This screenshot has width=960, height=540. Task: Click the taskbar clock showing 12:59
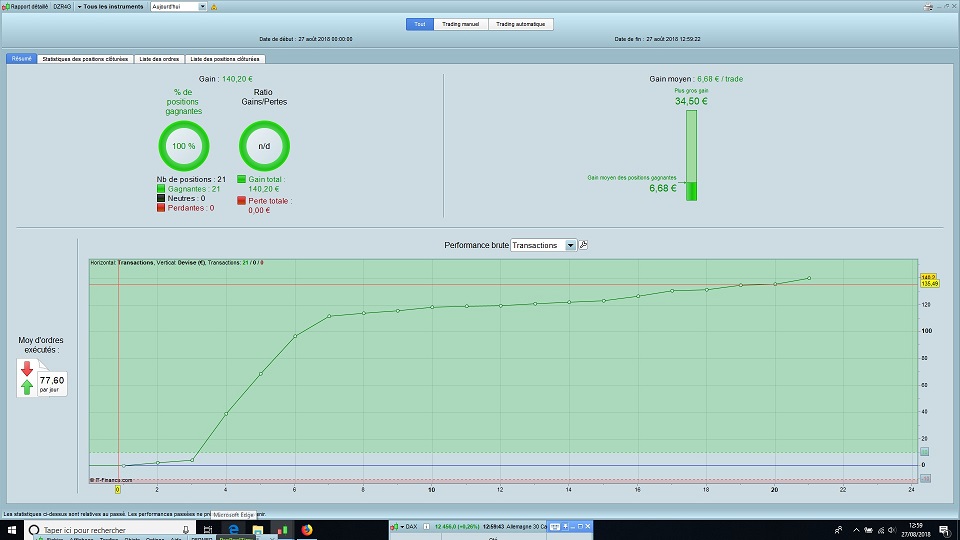(915, 530)
